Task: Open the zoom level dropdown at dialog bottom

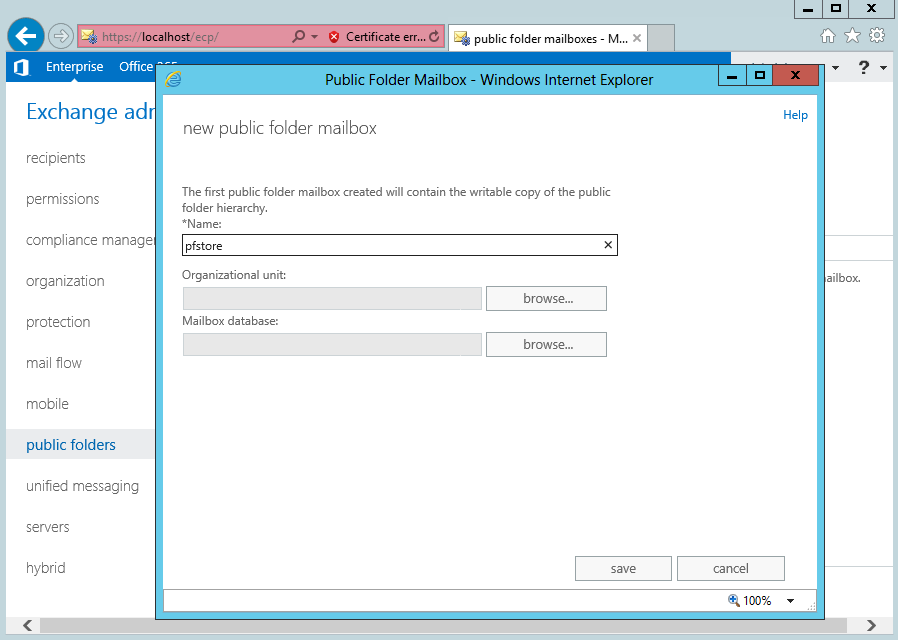Action: click(789, 600)
